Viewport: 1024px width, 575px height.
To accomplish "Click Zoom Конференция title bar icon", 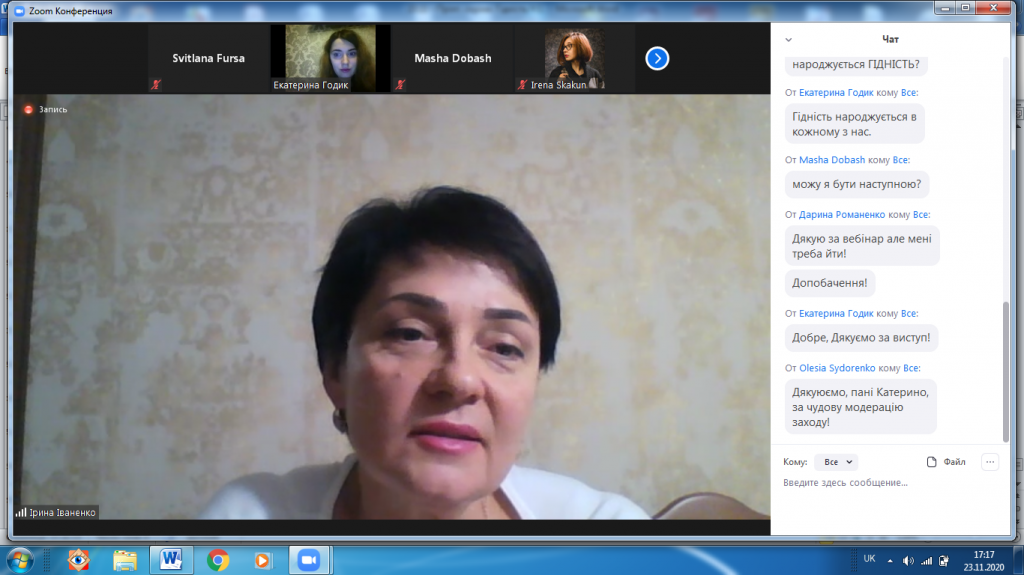I will click(x=20, y=11).
